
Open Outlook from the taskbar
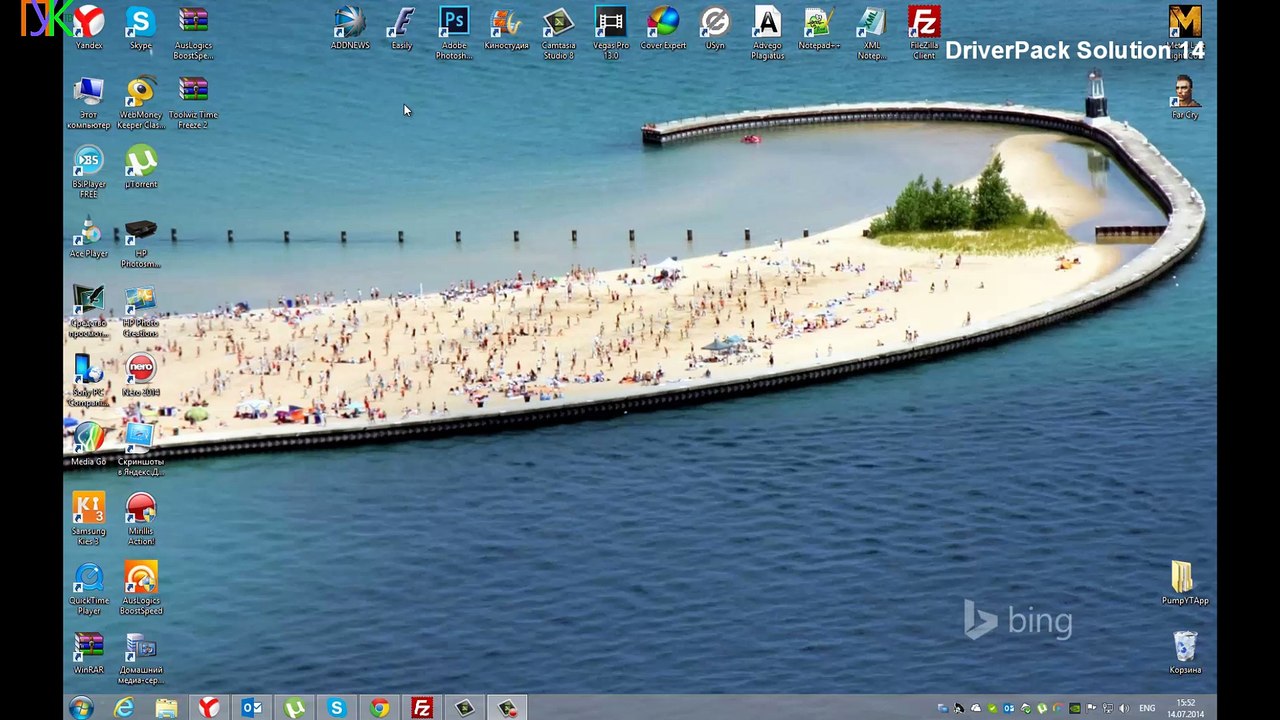click(251, 708)
